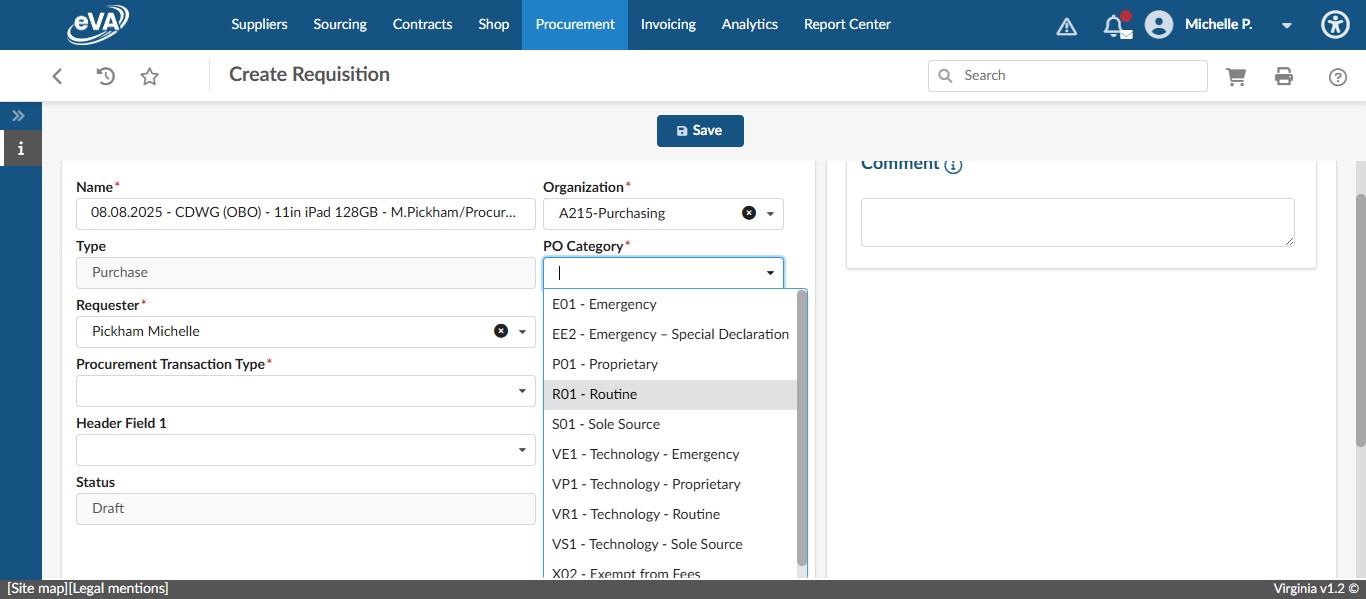
Task: Clear the Organization field selection
Action: [x=748, y=213]
